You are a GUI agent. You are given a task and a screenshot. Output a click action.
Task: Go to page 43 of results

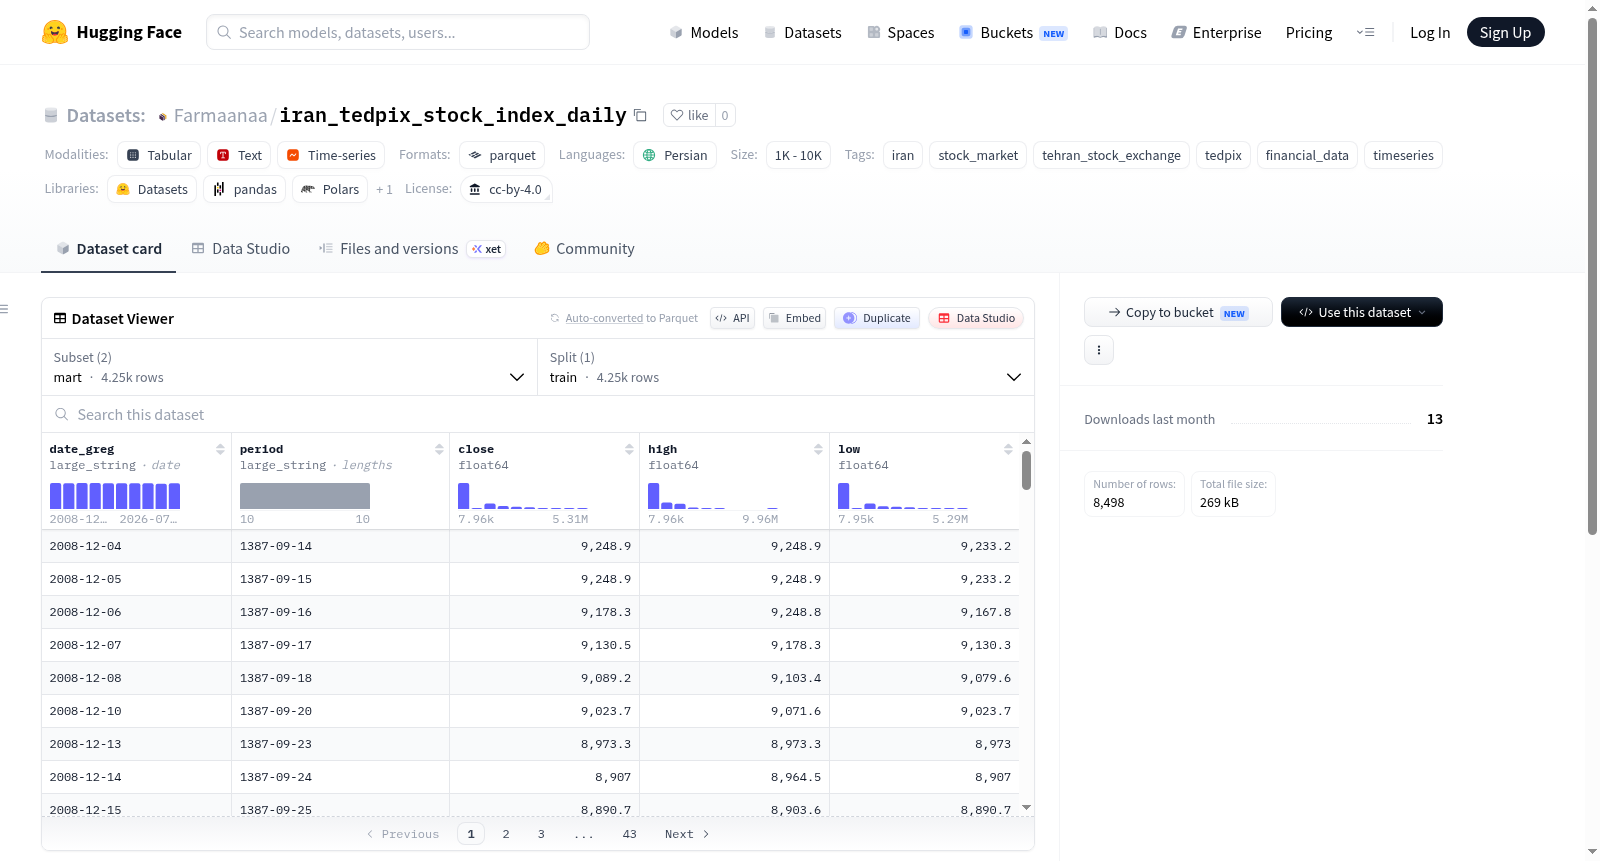tap(629, 834)
